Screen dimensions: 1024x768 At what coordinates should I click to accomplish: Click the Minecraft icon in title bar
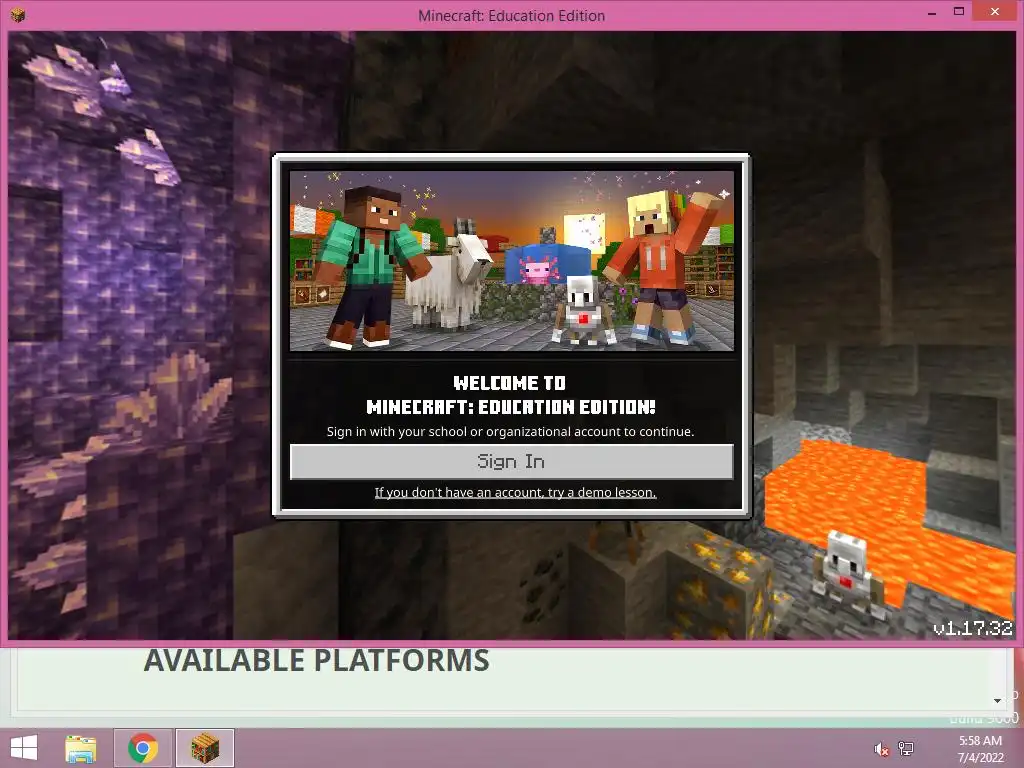pyautogui.click(x=18, y=14)
